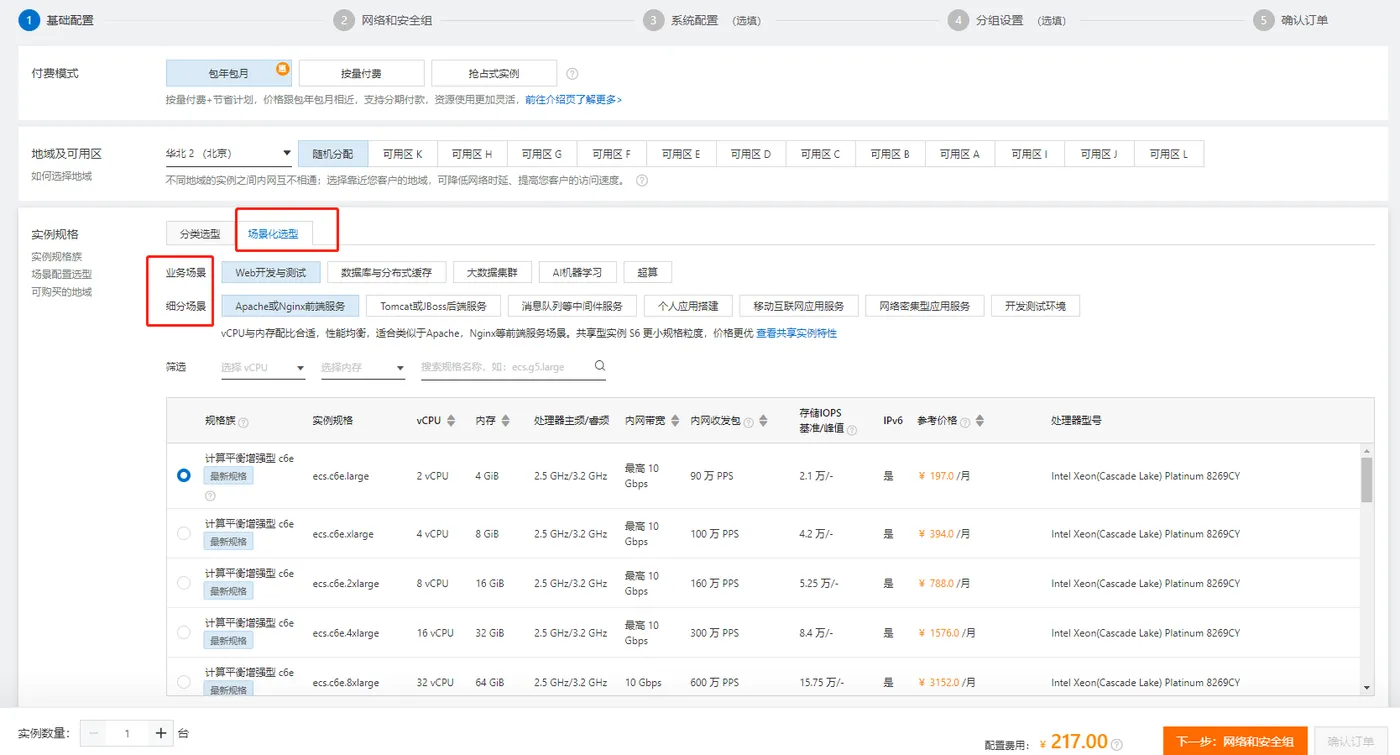Click 实例规格族 sidebar link
Screen dimensions: 1400x755
[x=56, y=256]
